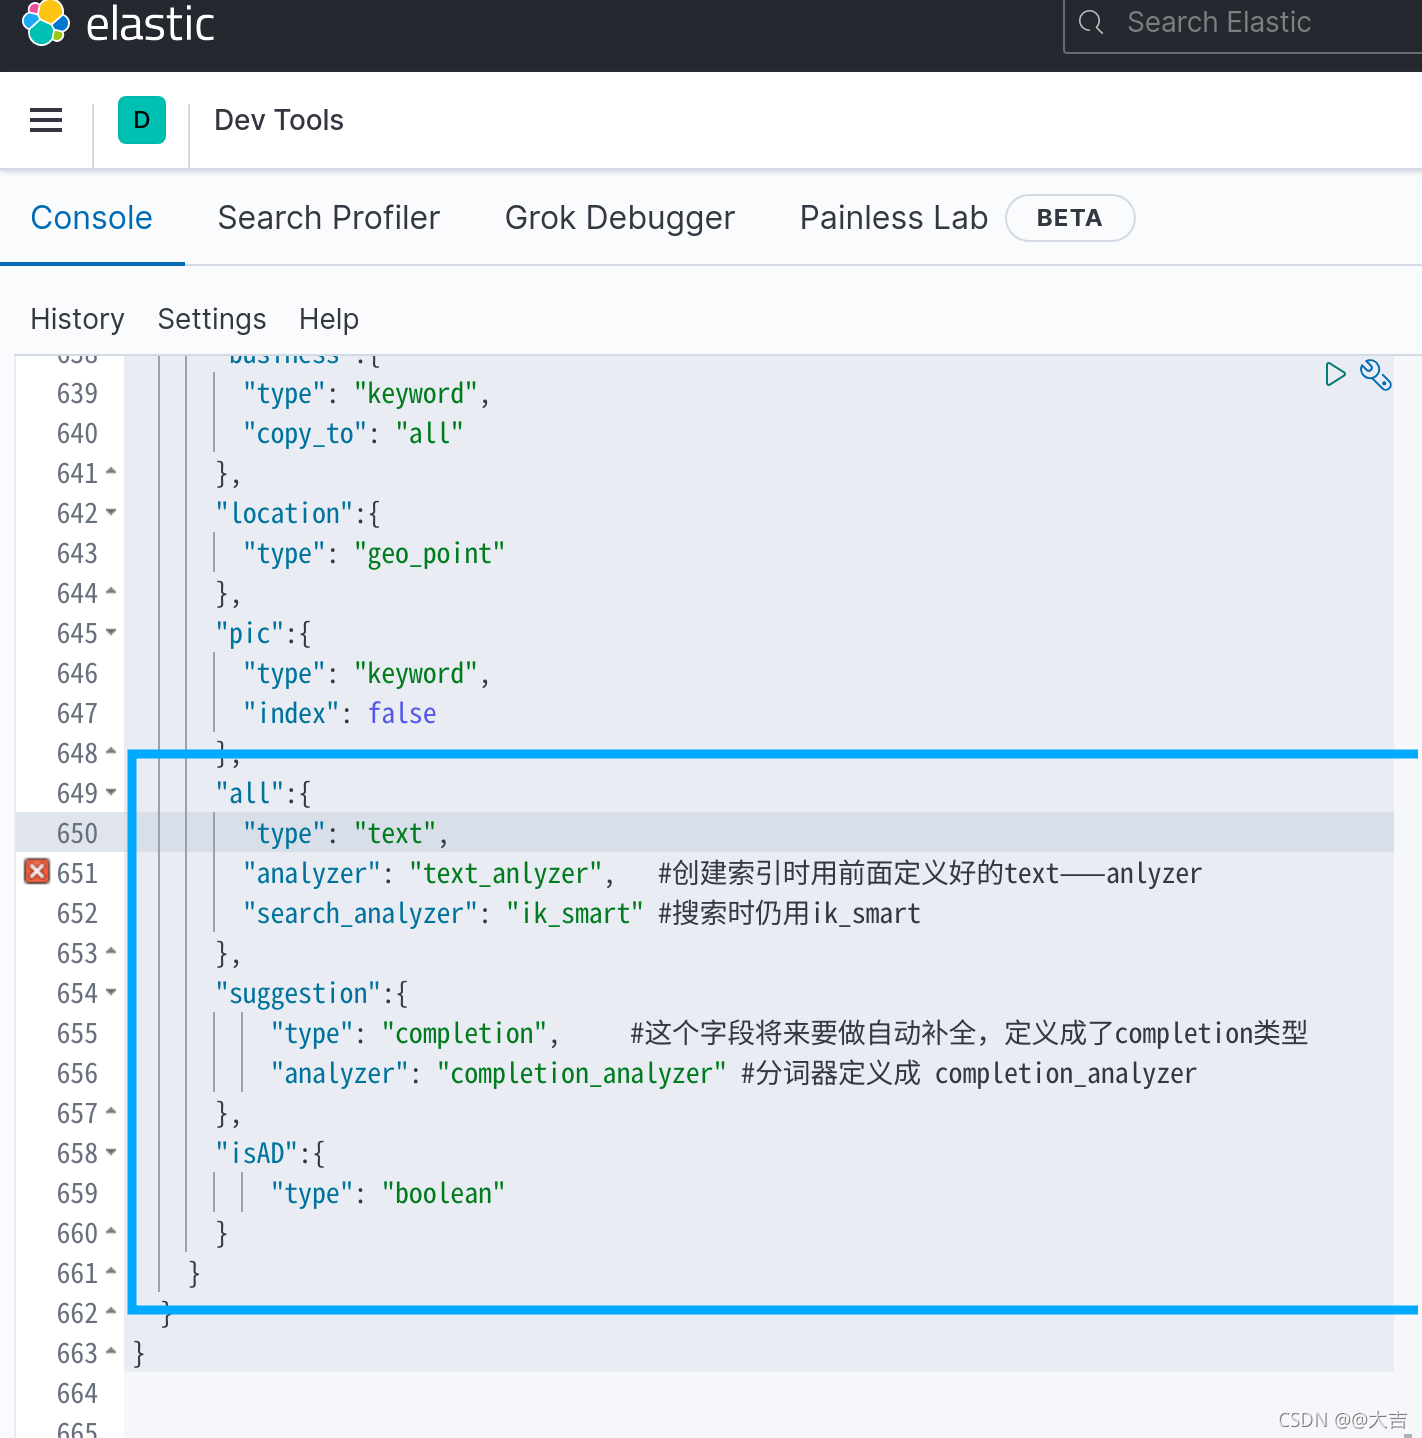Collapse the isAD block at line 658

(x=111, y=1152)
